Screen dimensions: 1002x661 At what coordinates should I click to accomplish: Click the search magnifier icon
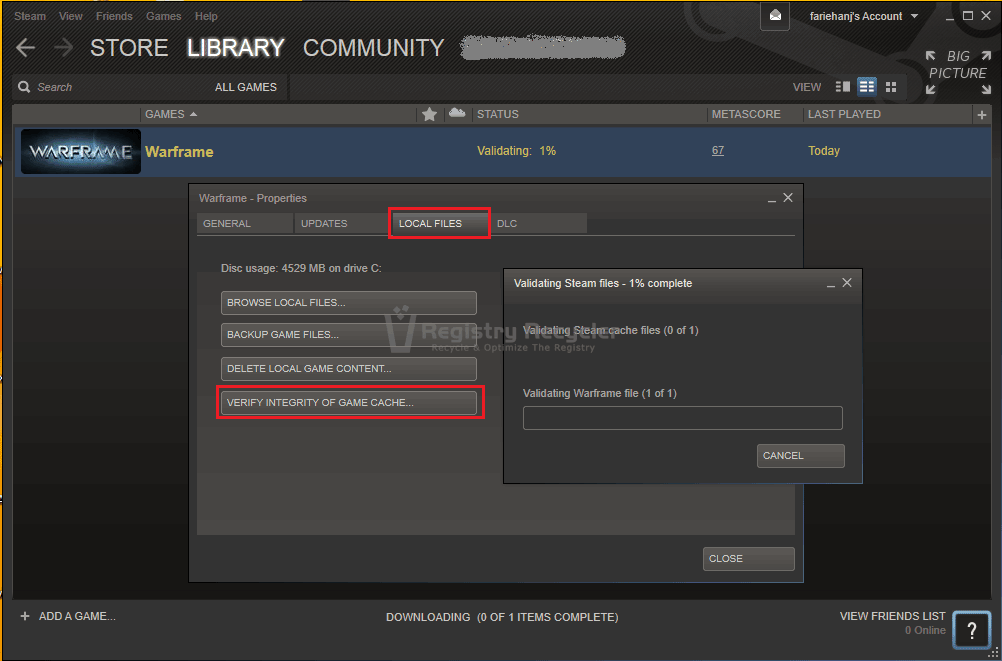coord(24,87)
